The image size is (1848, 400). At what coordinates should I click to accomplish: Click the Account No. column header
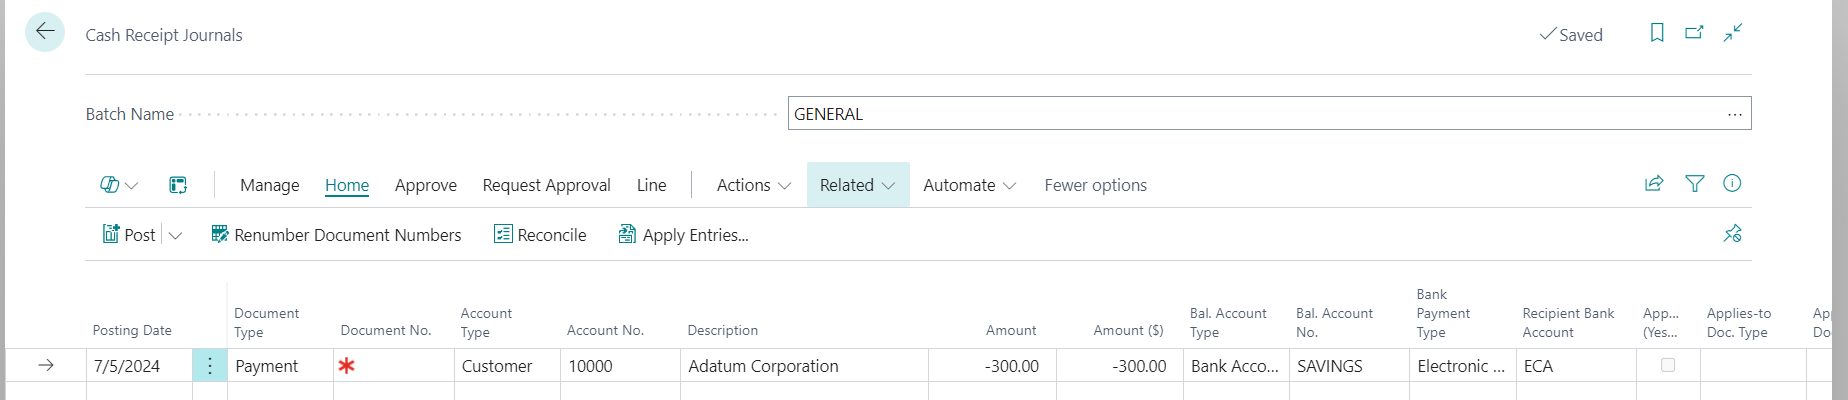click(x=605, y=330)
